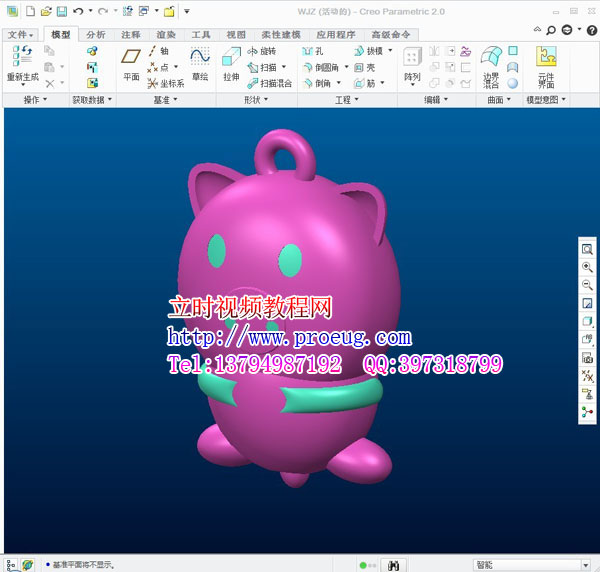600x572 pixels.
Task: Click the Pattern (阵列) tool
Action: (412, 64)
